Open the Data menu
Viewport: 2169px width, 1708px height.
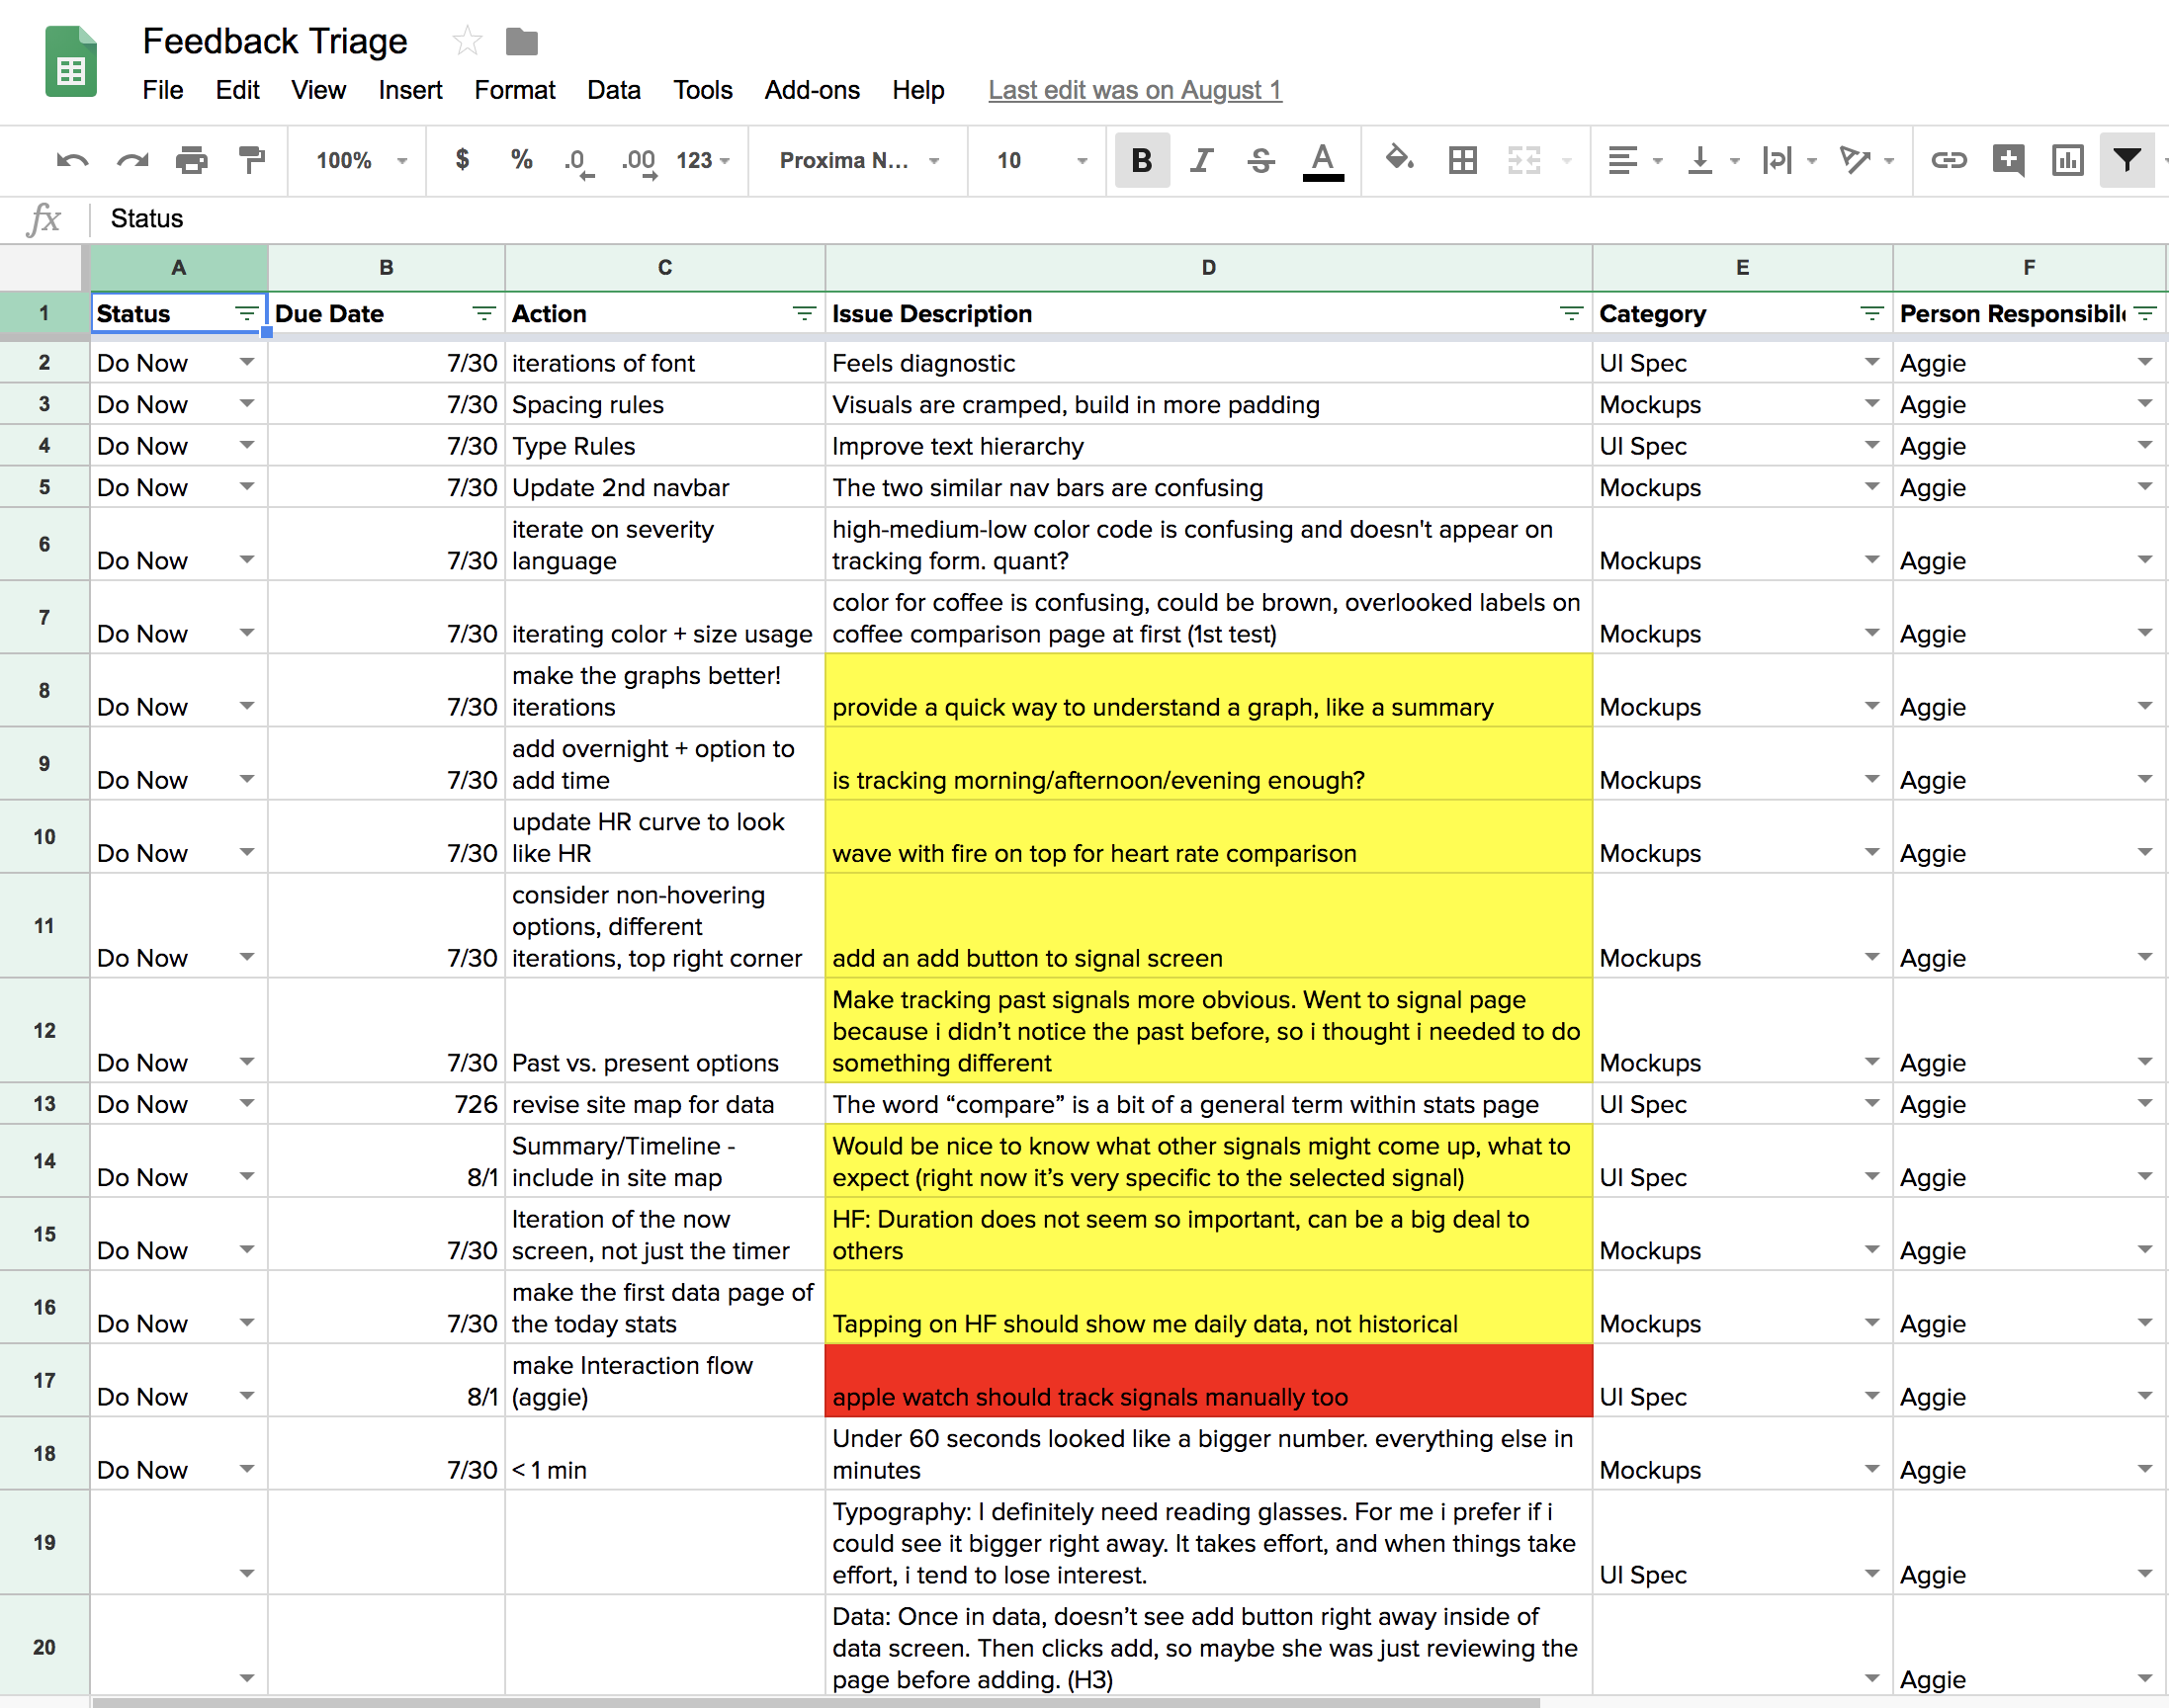[613, 90]
